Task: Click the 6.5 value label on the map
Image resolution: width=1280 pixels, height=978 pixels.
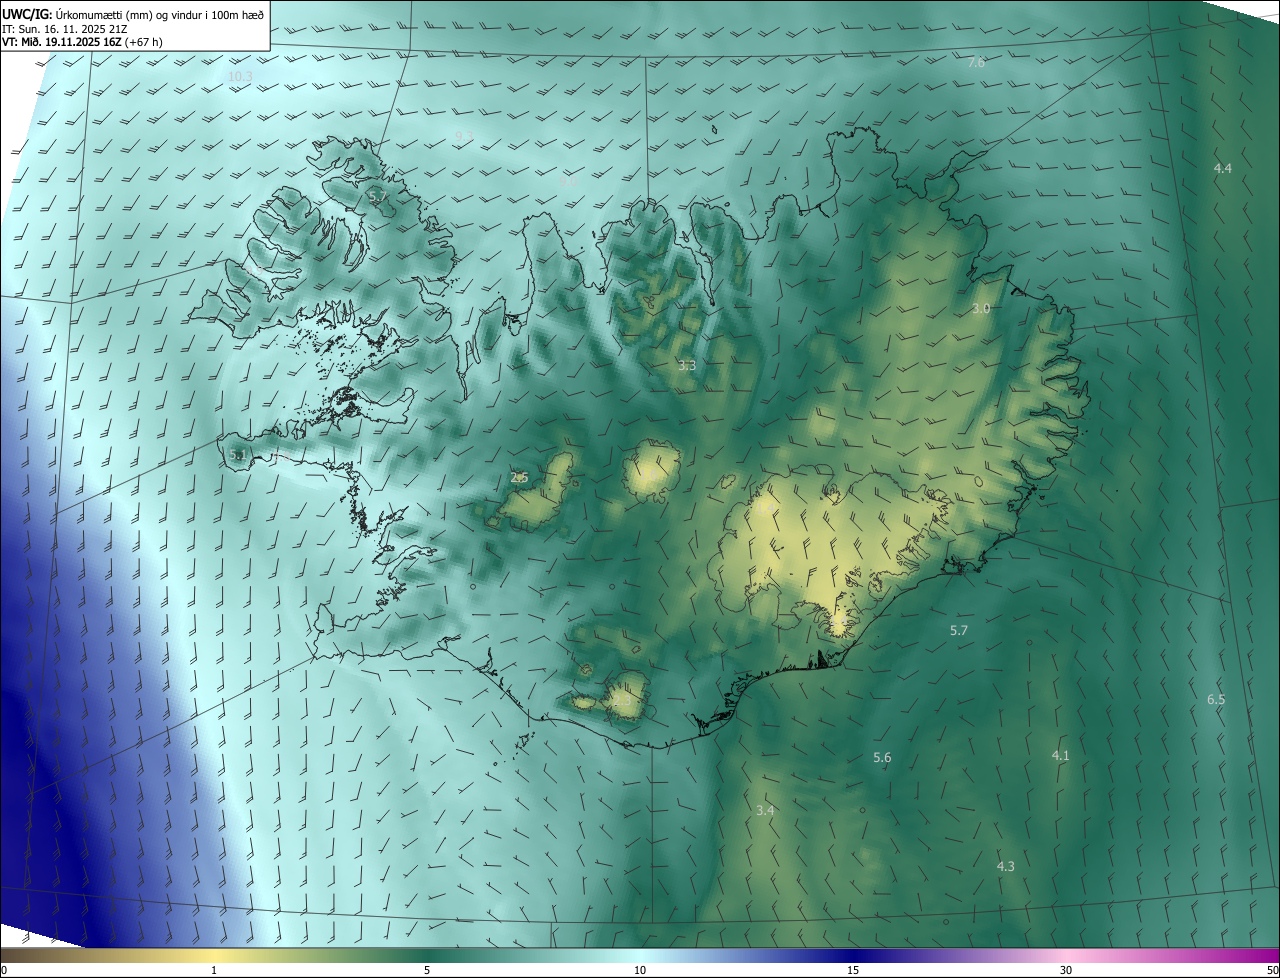Action: click(x=1216, y=700)
